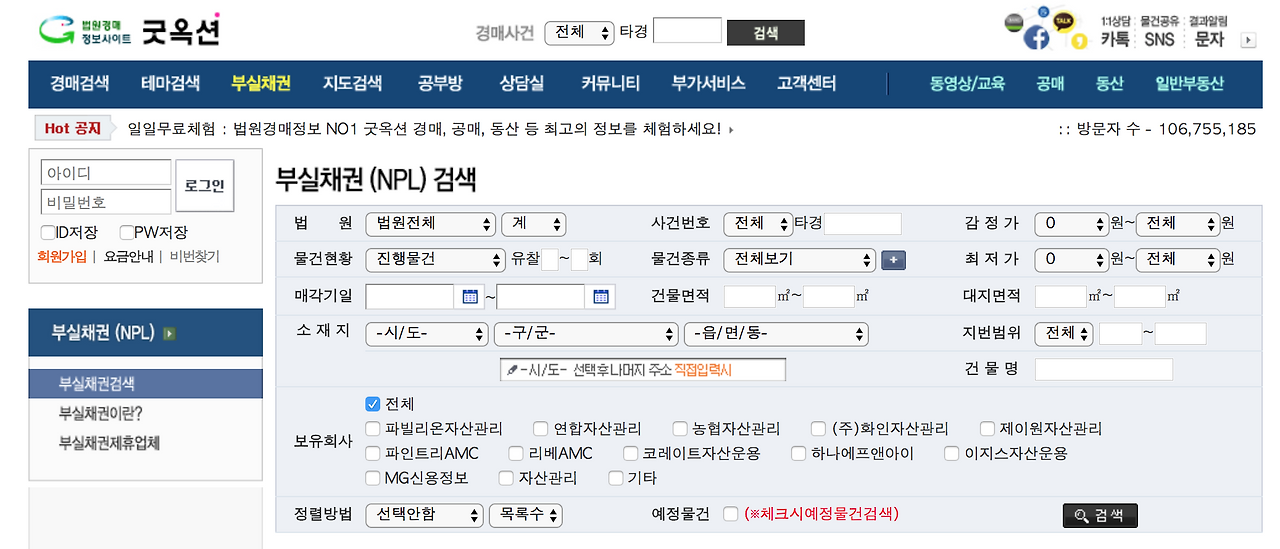Open calendar for 매각기일 start date
Screen dimensions: 1280x549
tap(470, 296)
